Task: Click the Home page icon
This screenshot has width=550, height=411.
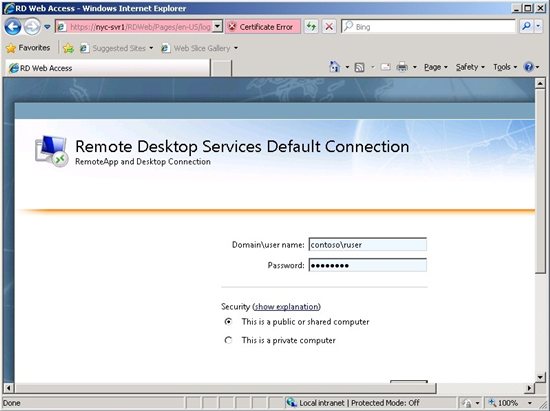Action: click(x=335, y=67)
